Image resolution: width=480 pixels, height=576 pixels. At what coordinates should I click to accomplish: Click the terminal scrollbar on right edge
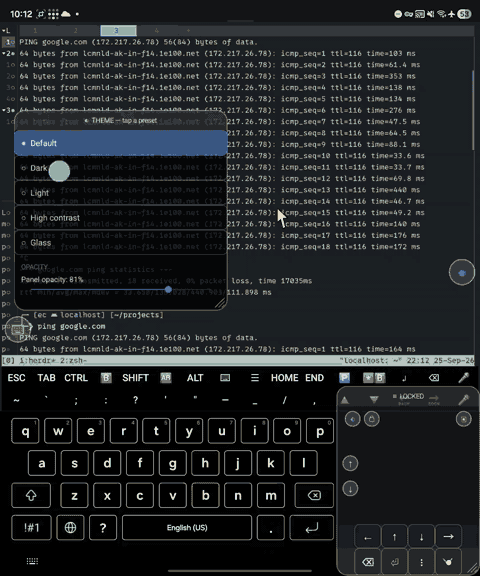(473, 110)
